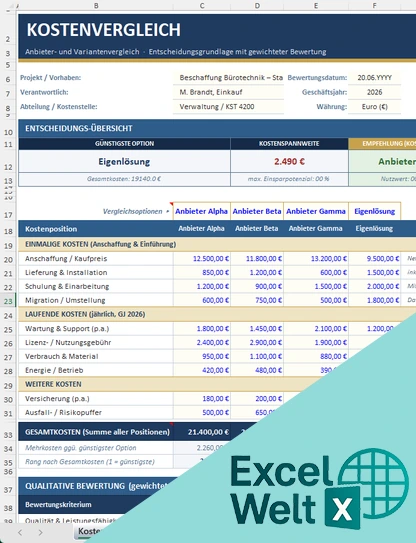Edit the 'Anbieter Gamma' input cell in row 17
416x543 pixels.
316,211
